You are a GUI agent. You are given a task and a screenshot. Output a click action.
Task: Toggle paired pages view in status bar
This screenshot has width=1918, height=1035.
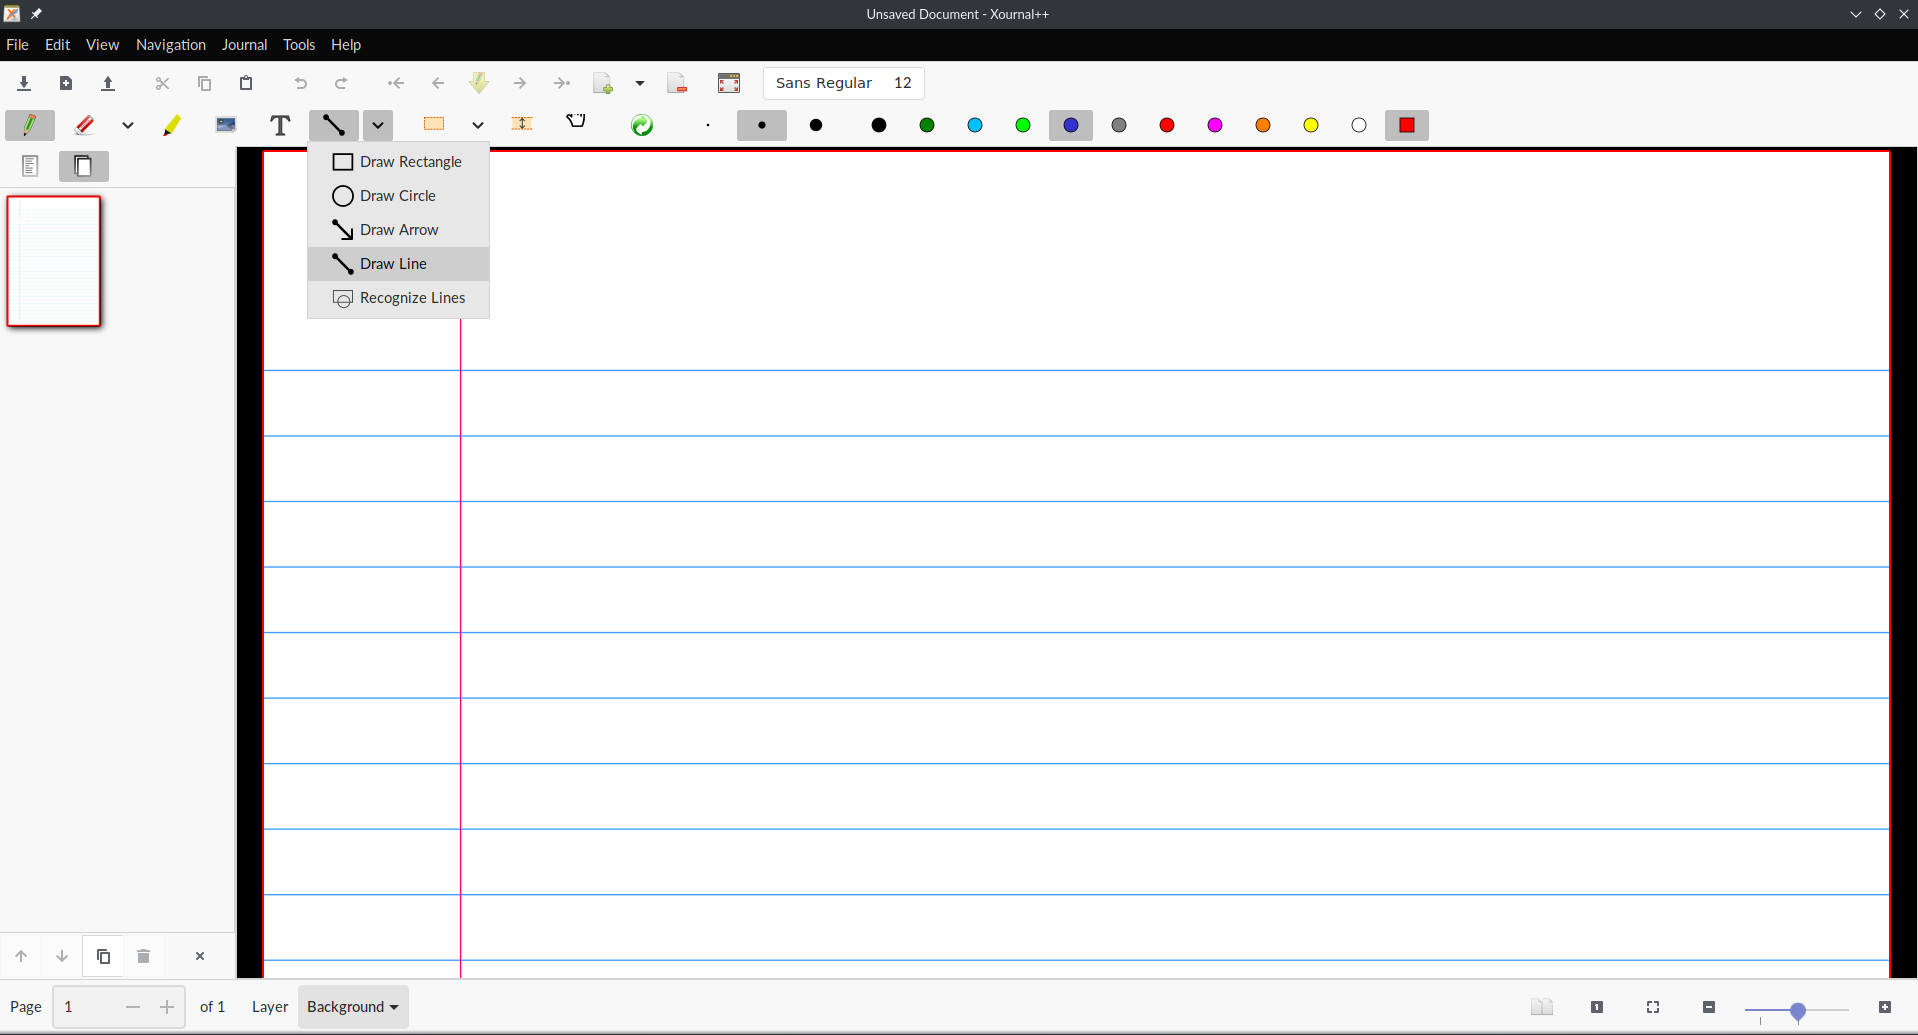pos(1543,1007)
